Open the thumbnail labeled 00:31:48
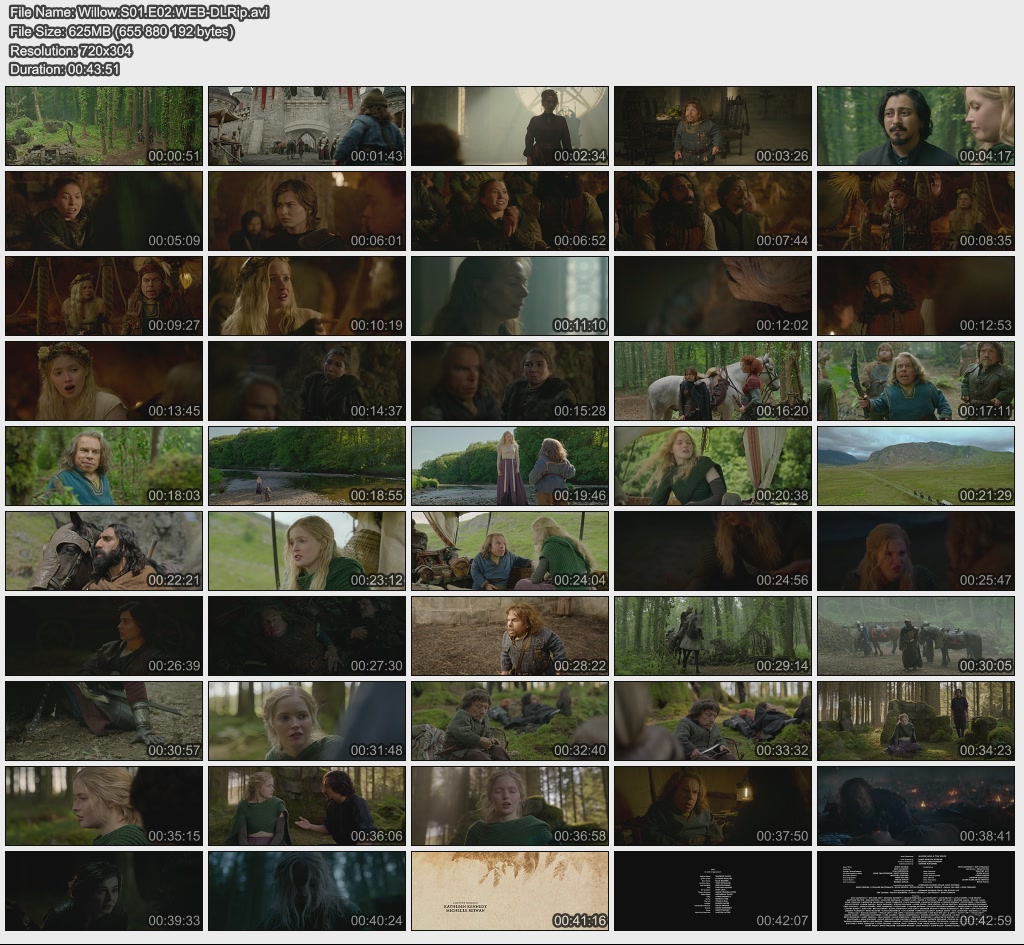The image size is (1024, 945). pyautogui.click(x=307, y=722)
